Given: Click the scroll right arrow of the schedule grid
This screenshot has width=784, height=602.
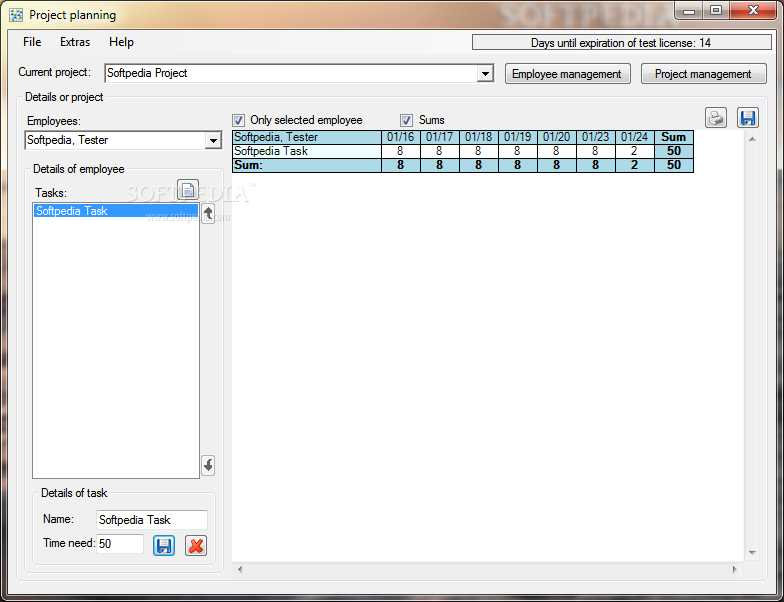Looking at the screenshot, I should click(734, 569).
